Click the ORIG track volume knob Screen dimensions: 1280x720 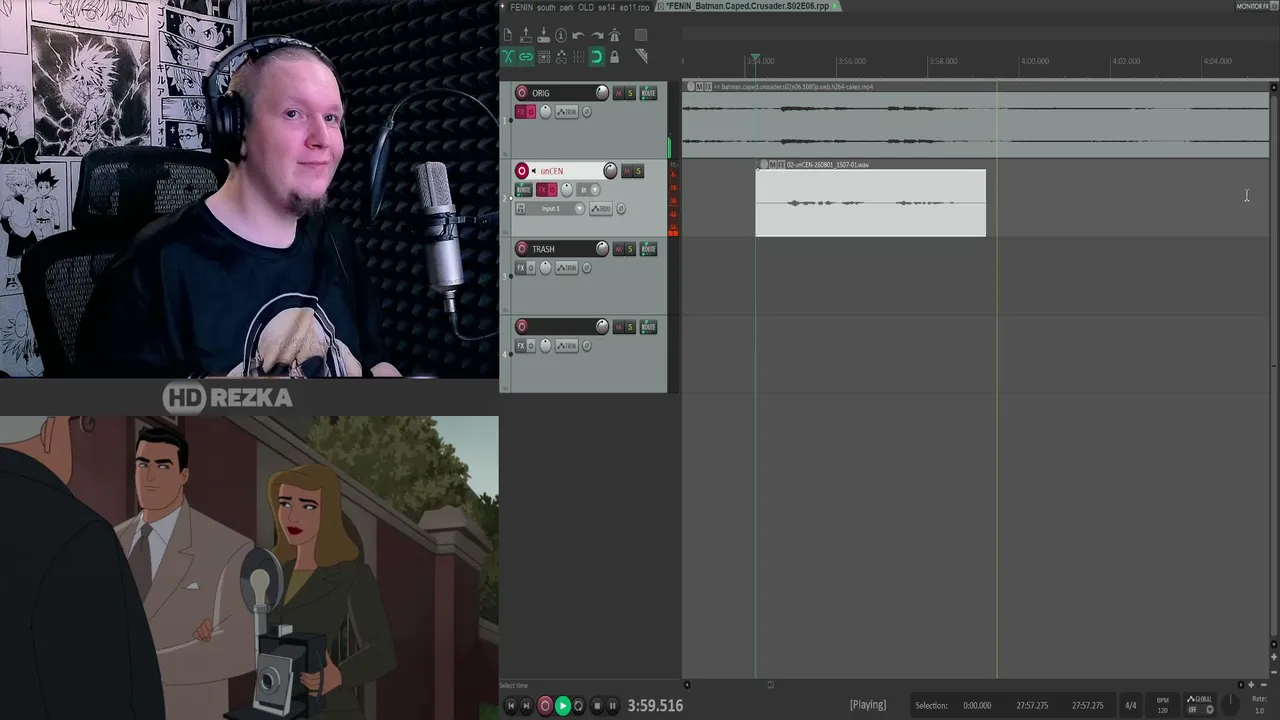point(602,93)
